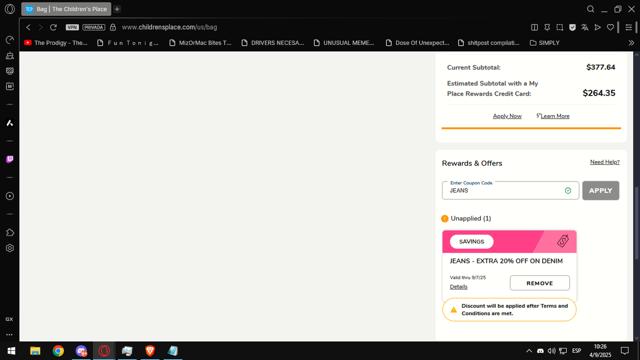Open The Prodigy YouTube bookmark

coord(56,43)
